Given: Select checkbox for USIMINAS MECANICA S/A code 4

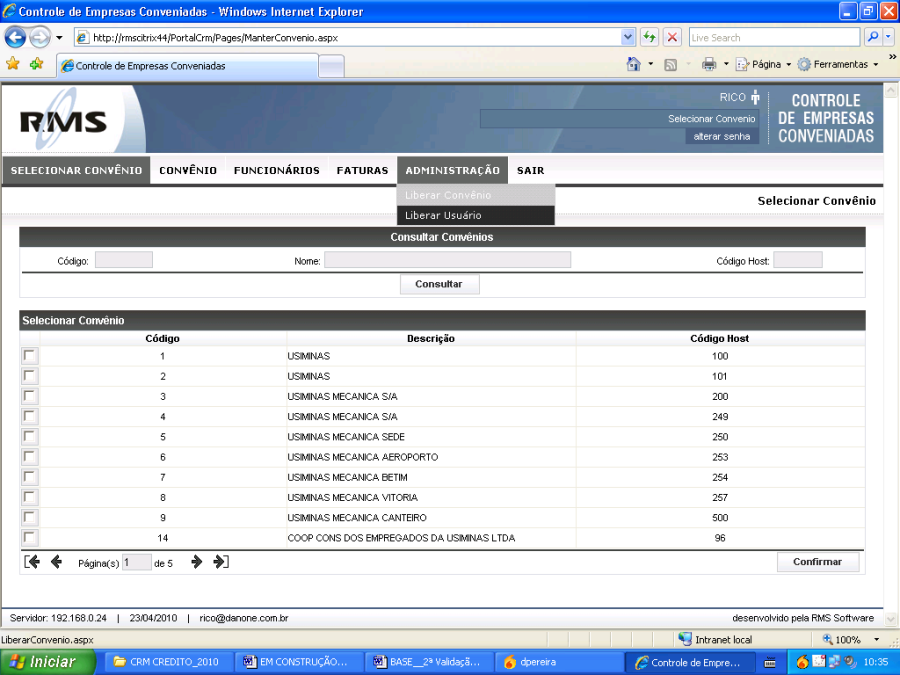Looking at the screenshot, I should click(29, 416).
